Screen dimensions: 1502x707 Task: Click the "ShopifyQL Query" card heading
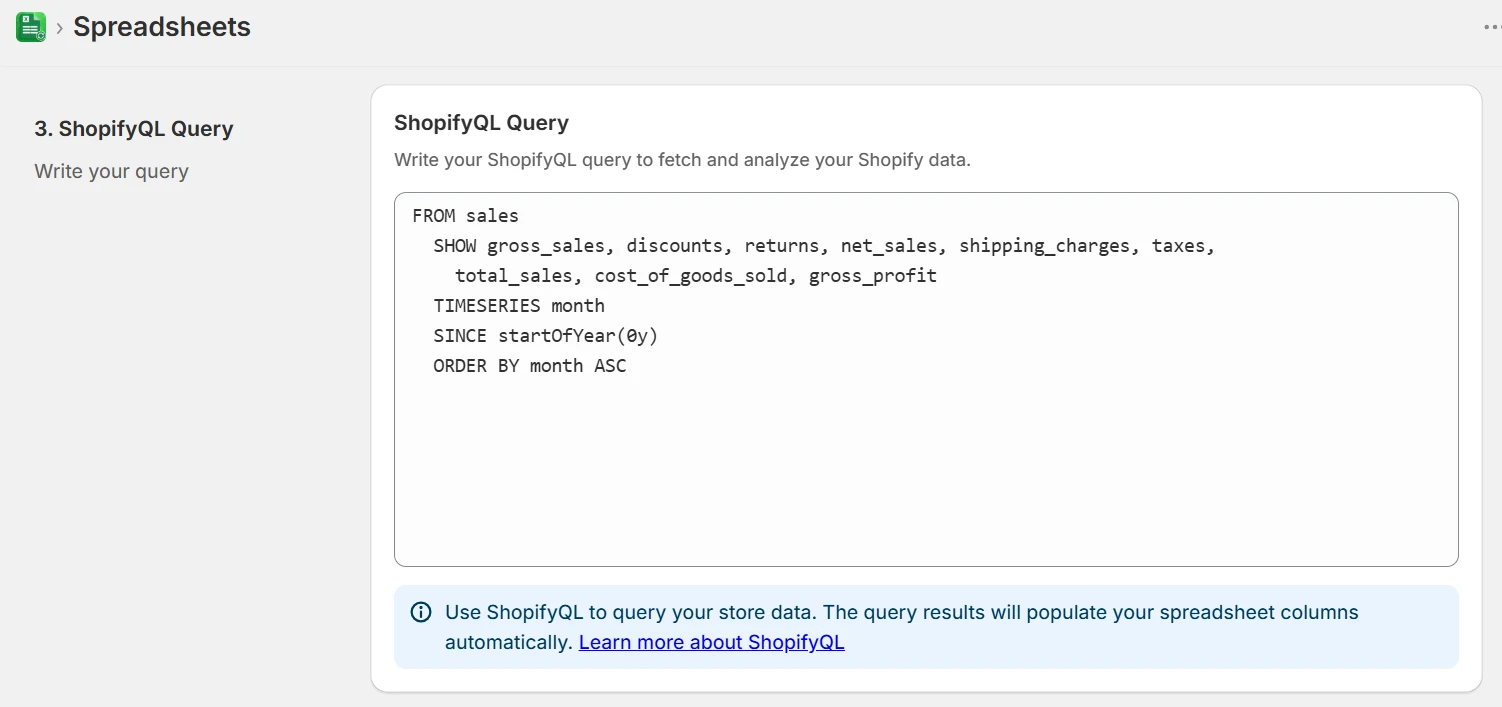pos(481,123)
